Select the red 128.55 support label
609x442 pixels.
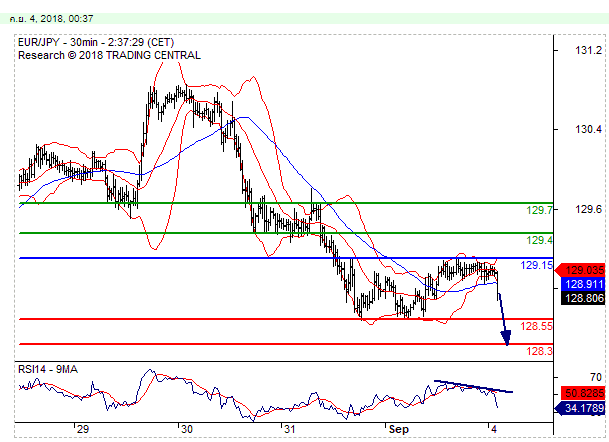(536, 326)
